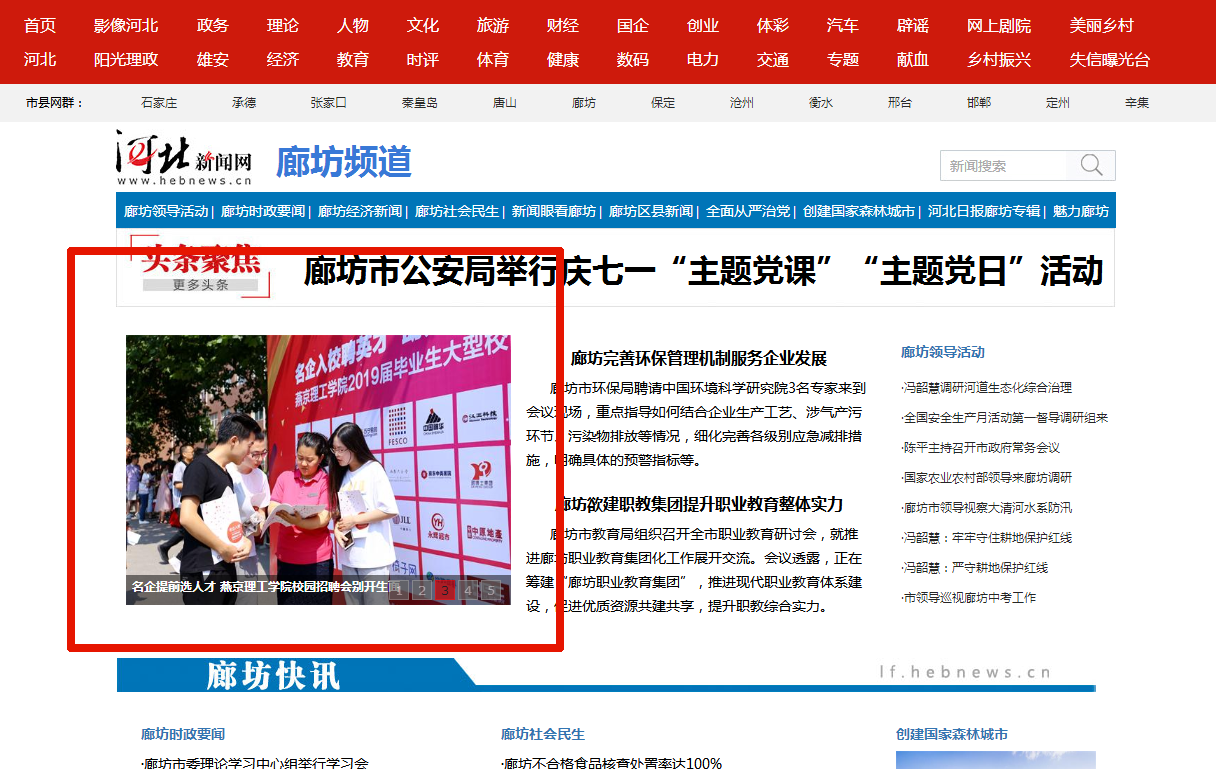
Task: Read 廊坊完善环保管理机制 article
Action: click(698, 358)
